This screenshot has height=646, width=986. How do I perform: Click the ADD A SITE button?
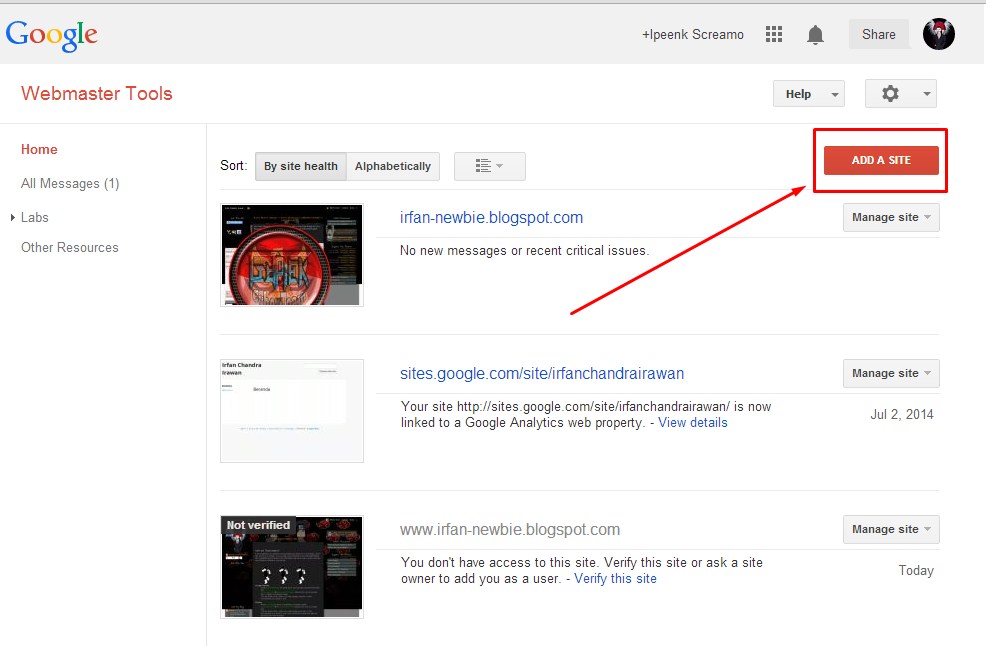(x=881, y=160)
